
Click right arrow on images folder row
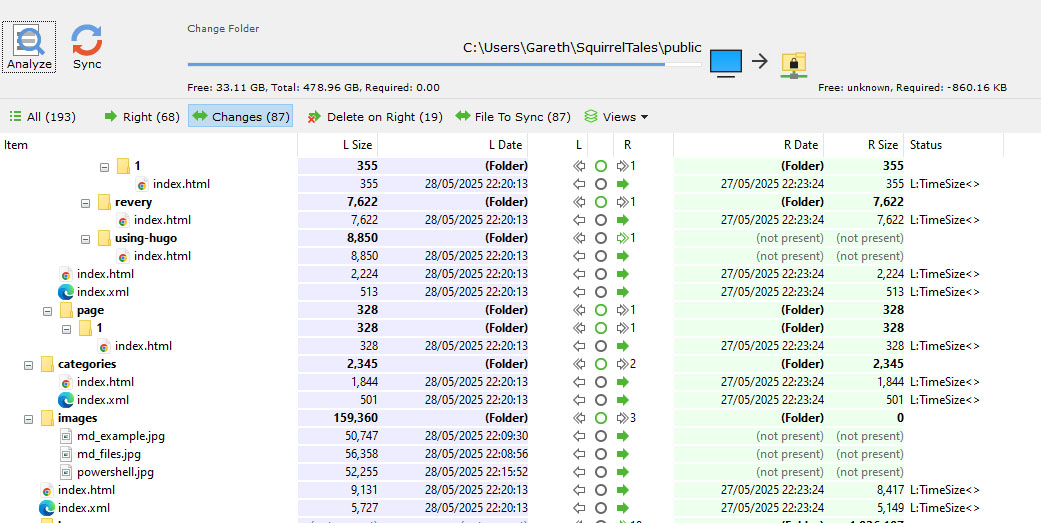[x=623, y=418]
